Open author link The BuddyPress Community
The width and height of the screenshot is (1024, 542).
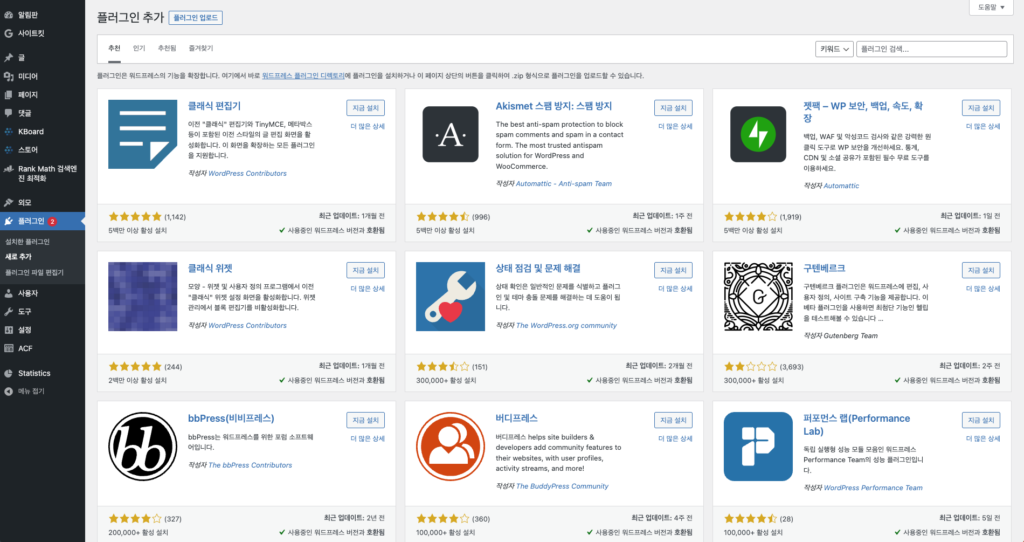[562, 486]
